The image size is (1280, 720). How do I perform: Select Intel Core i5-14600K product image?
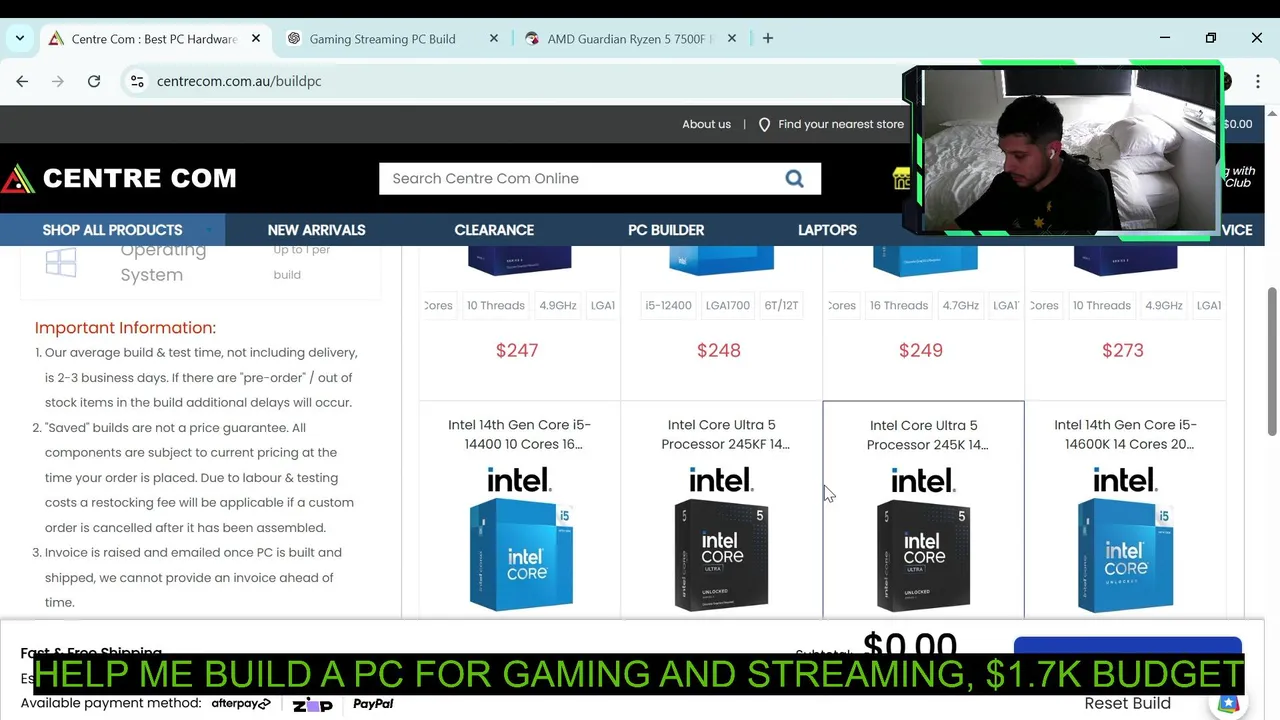pyautogui.click(x=1125, y=540)
